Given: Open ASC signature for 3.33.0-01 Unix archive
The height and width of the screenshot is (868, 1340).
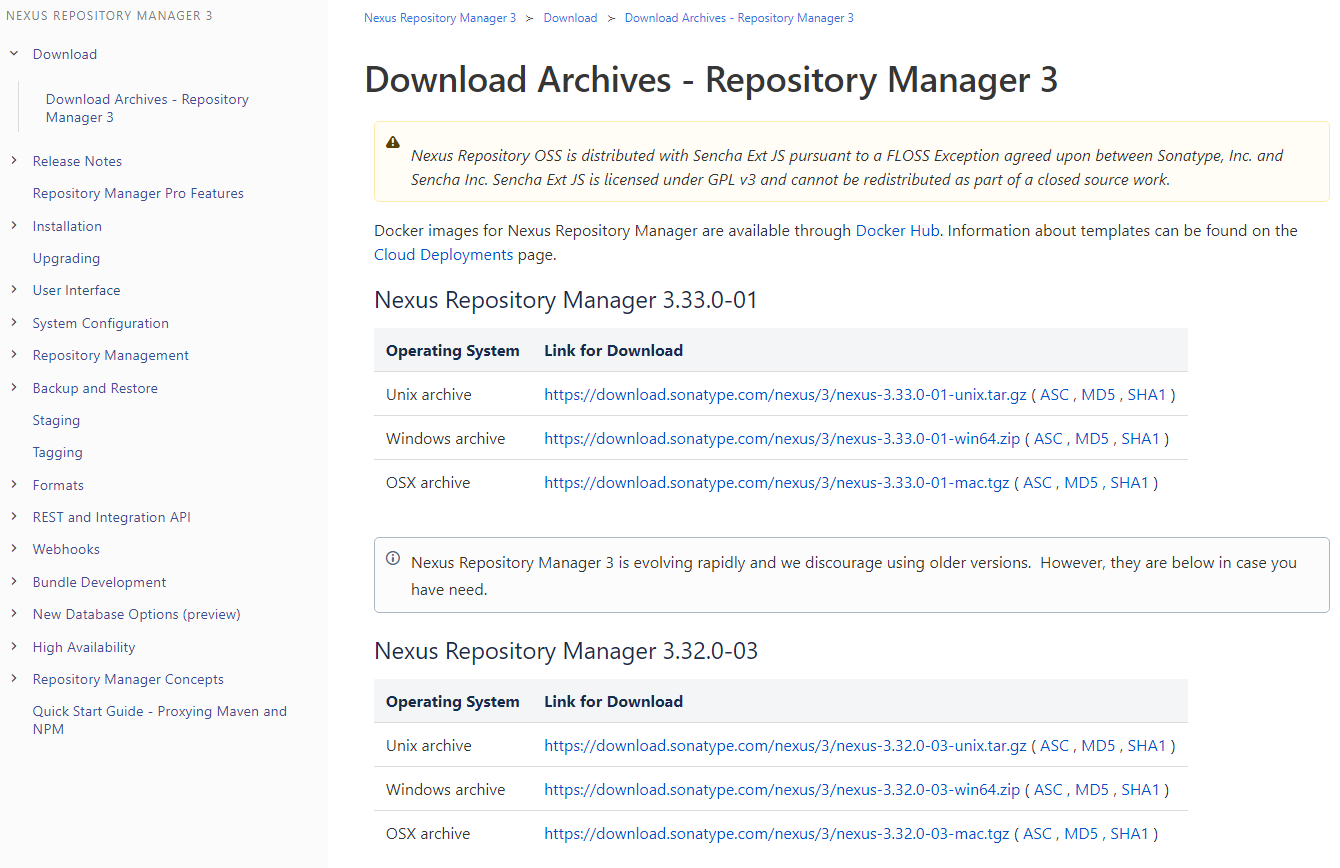Looking at the screenshot, I should pos(1054,394).
